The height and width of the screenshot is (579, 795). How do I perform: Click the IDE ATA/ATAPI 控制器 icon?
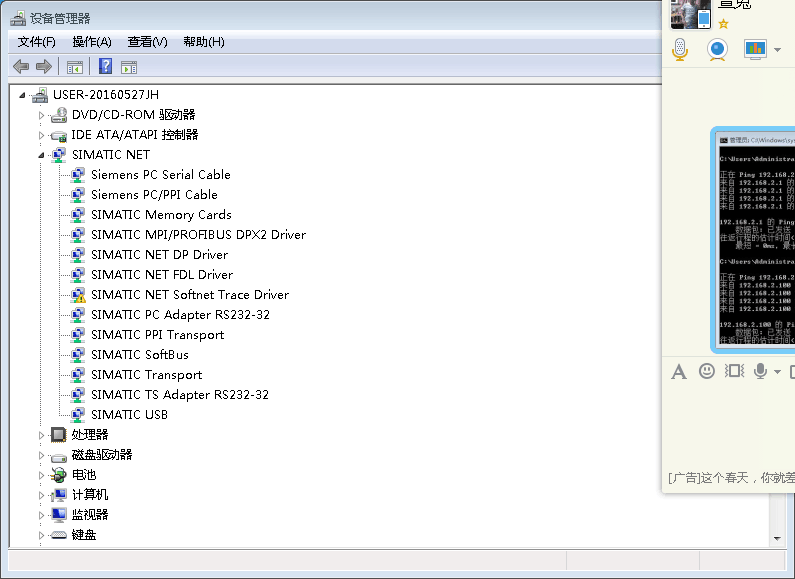(58, 135)
